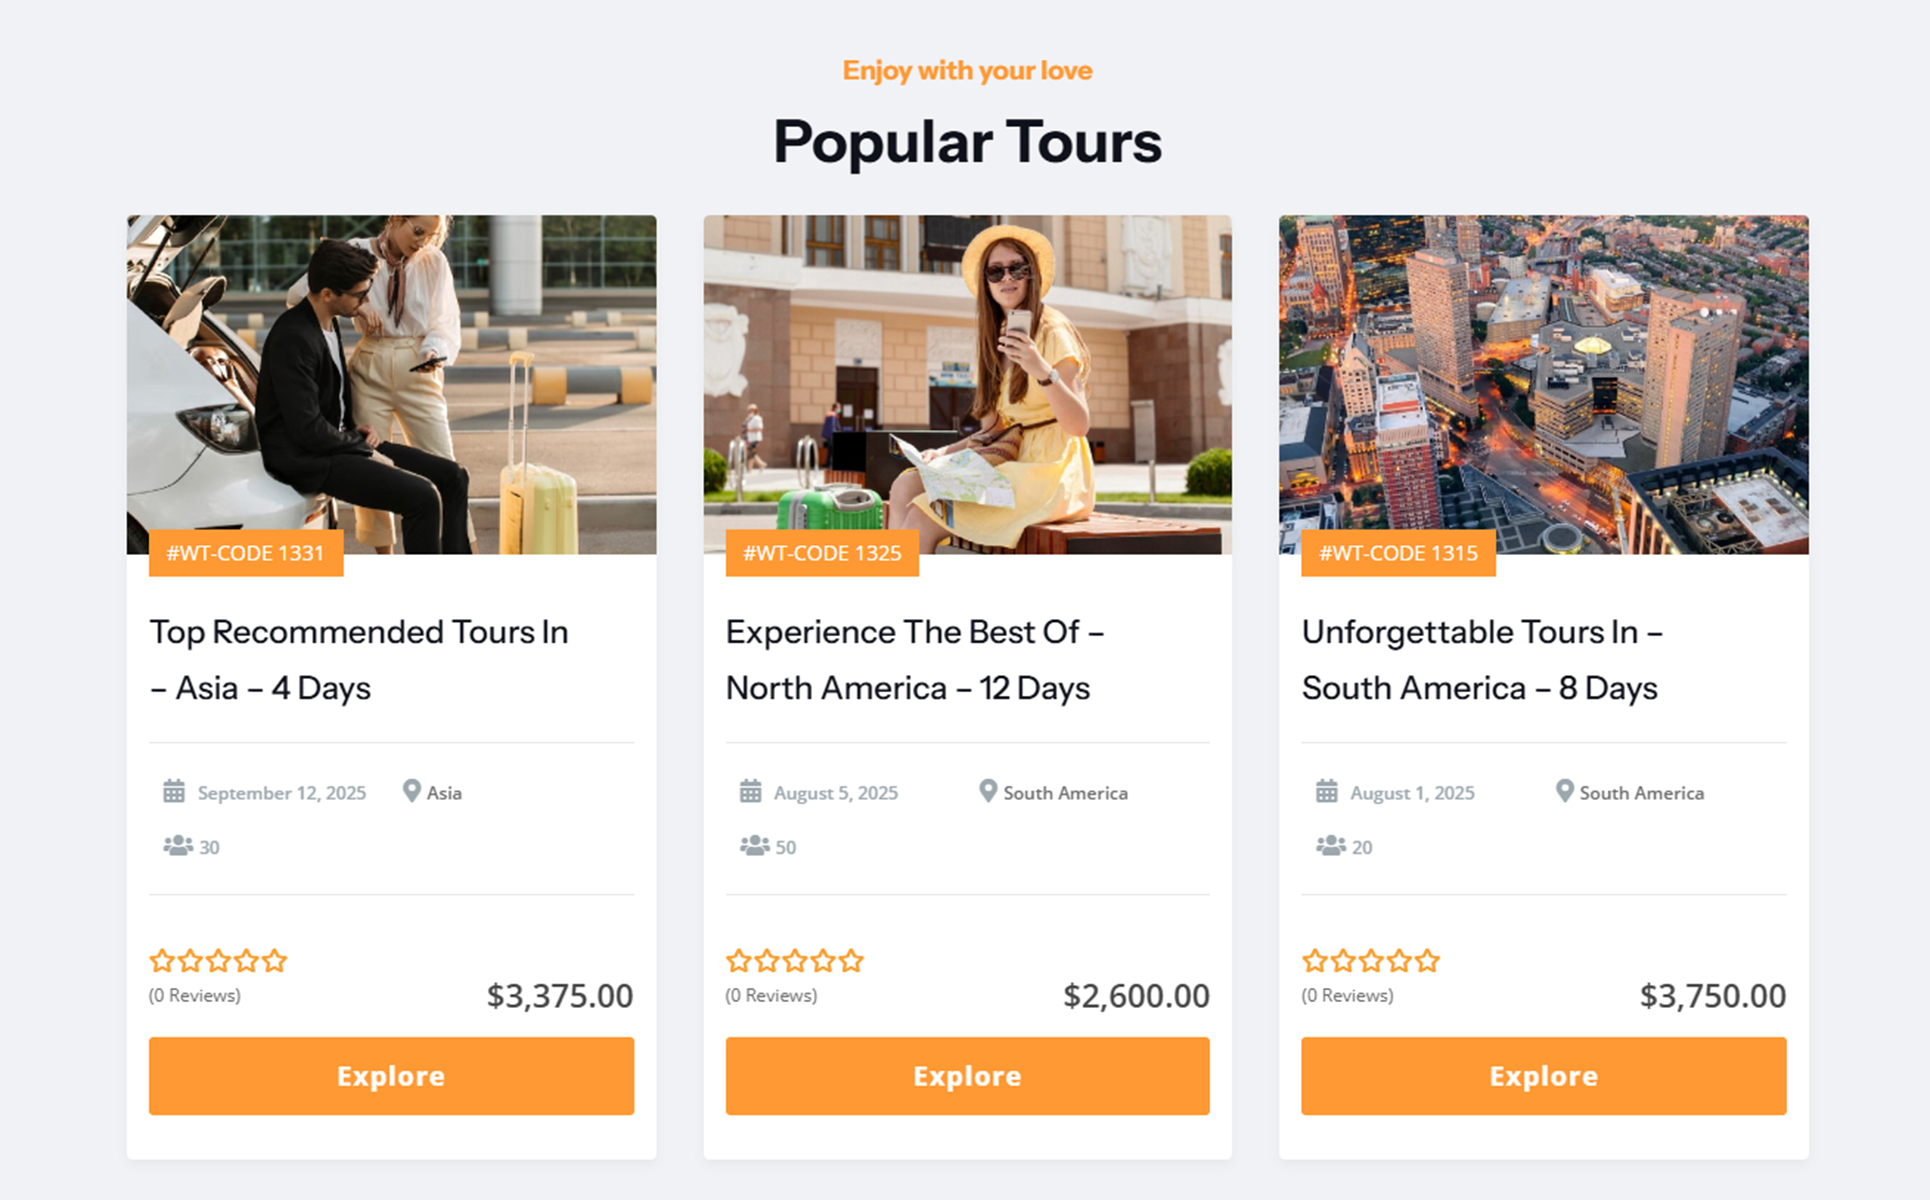Click the location pin icon next to Asia

[411, 791]
